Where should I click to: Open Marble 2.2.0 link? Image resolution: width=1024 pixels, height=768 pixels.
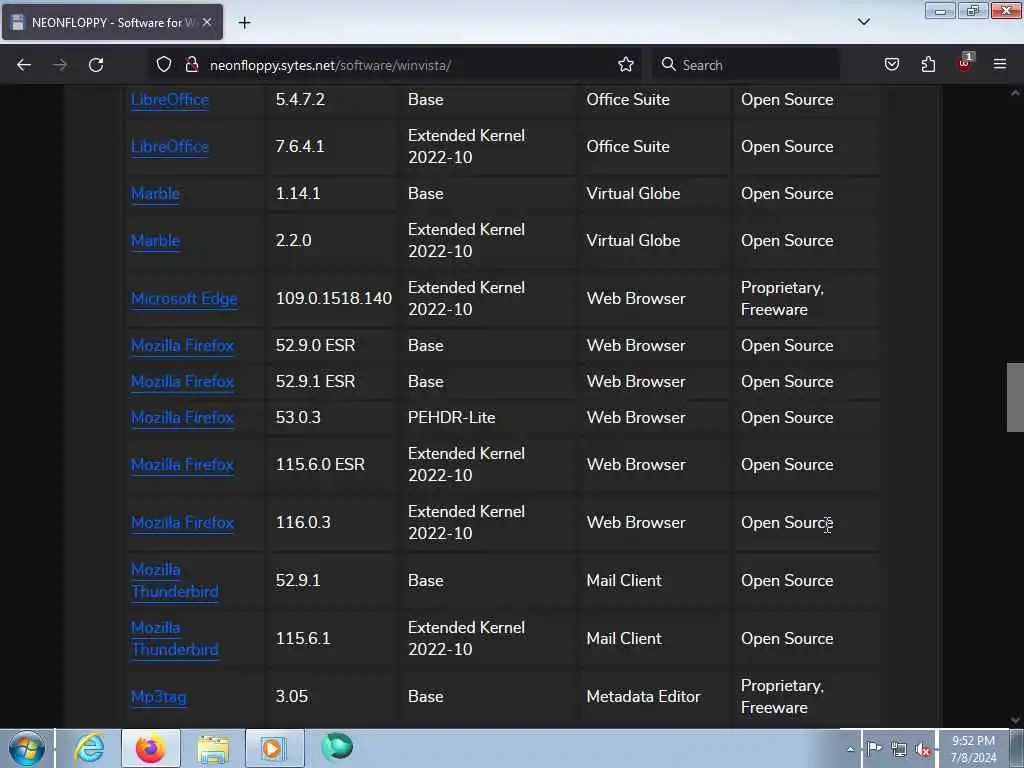[x=155, y=241]
